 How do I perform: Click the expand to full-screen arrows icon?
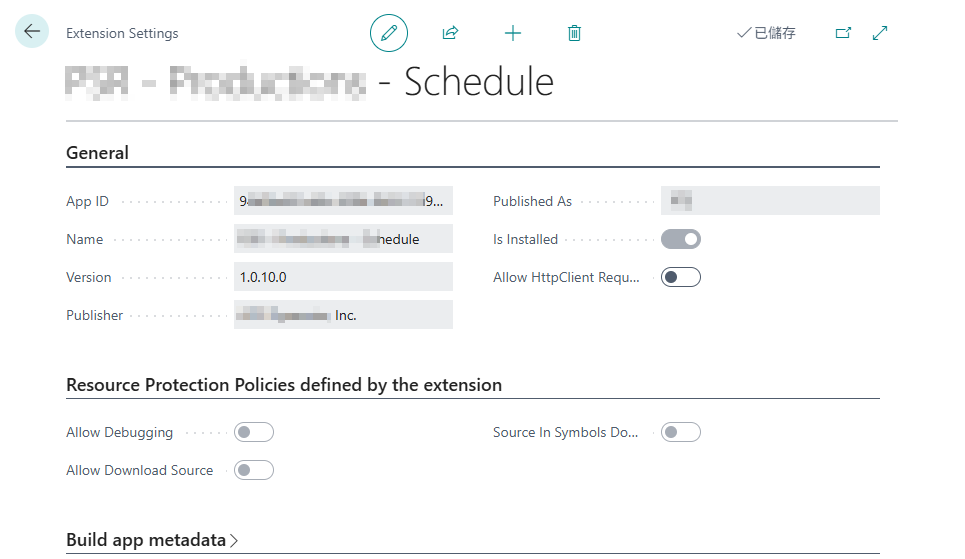point(880,33)
